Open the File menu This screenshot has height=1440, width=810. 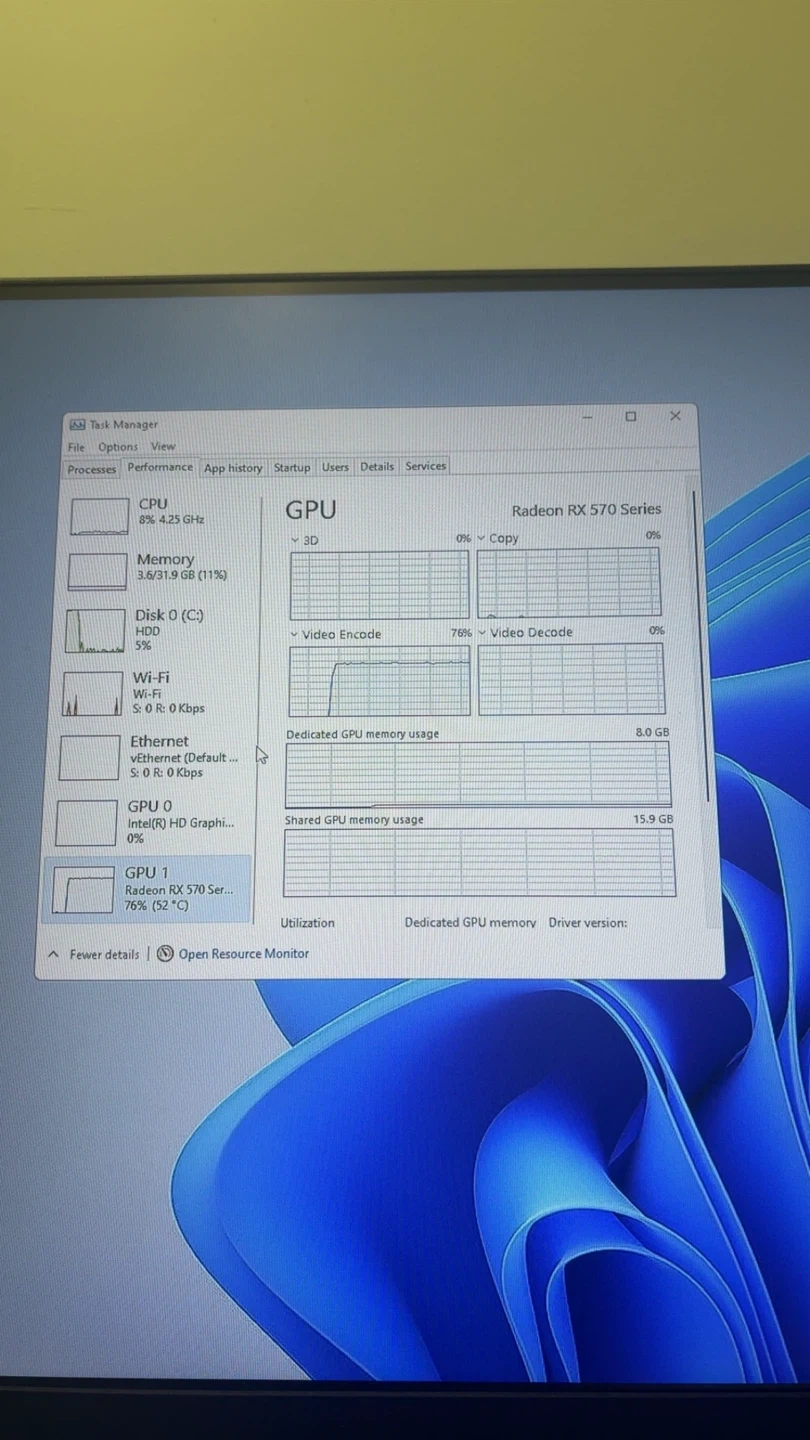(x=76, y=447)
